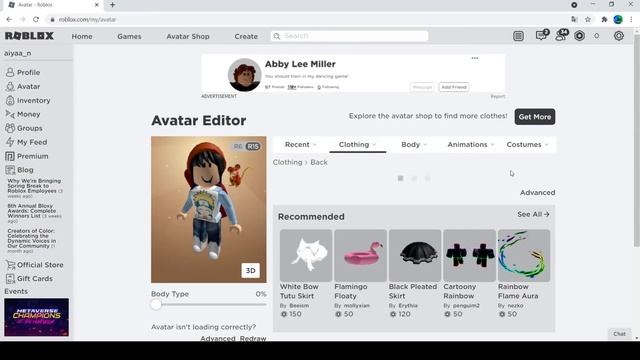Click the Clothing breadcrumb link

(x=287, y=162)
